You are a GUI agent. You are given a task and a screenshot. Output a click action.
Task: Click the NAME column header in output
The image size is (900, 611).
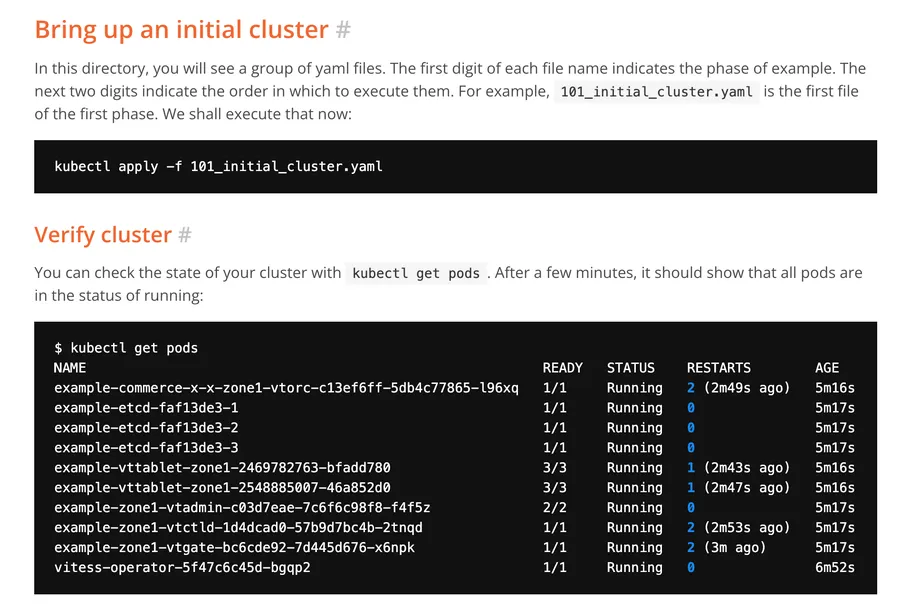(70, 368)
